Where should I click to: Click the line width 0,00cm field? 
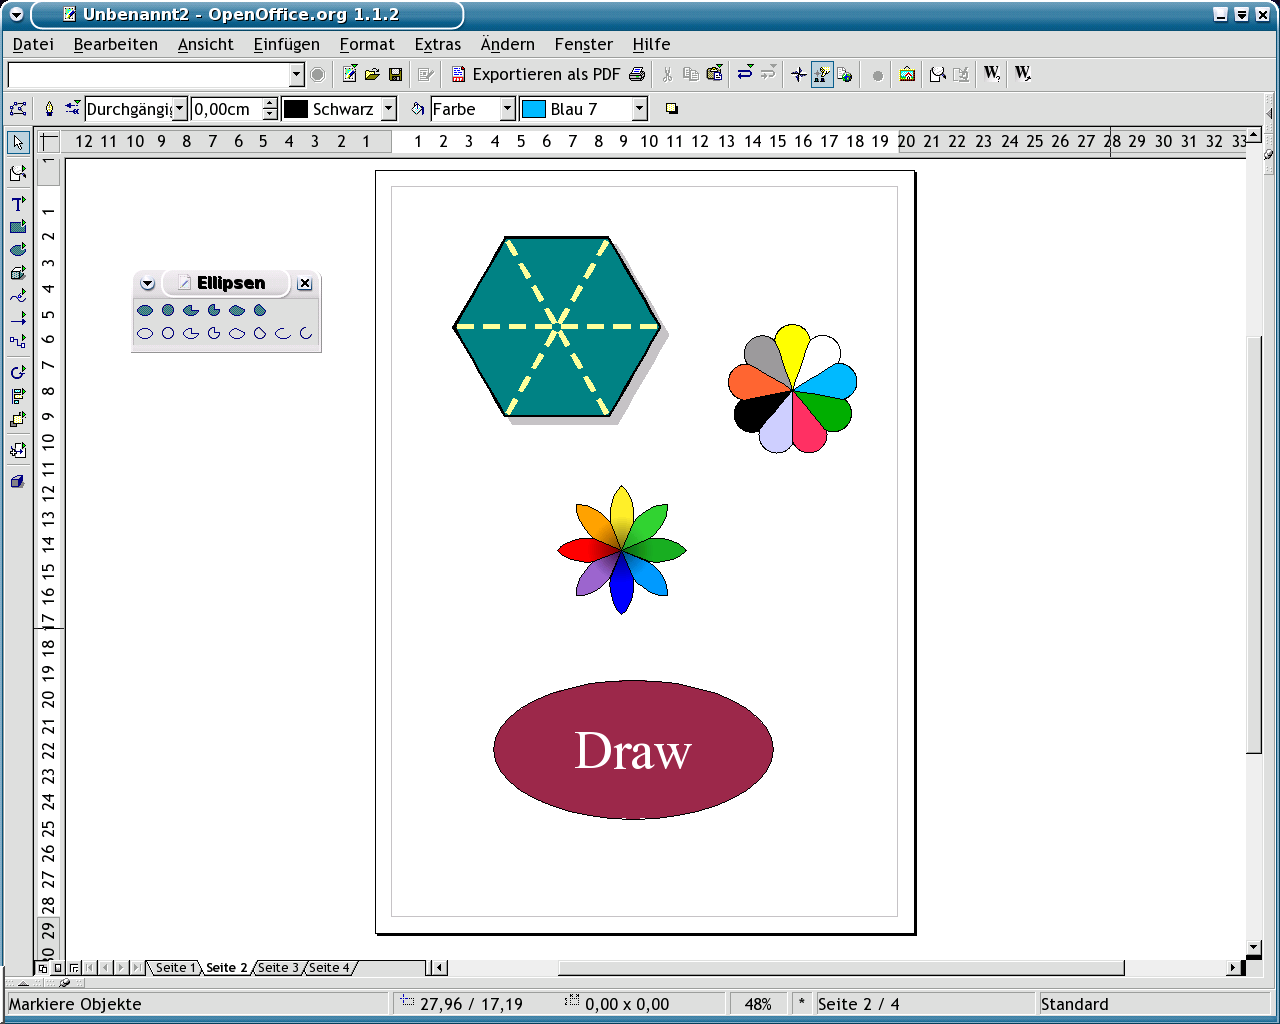pyautogui.click(x=225, y=109)
